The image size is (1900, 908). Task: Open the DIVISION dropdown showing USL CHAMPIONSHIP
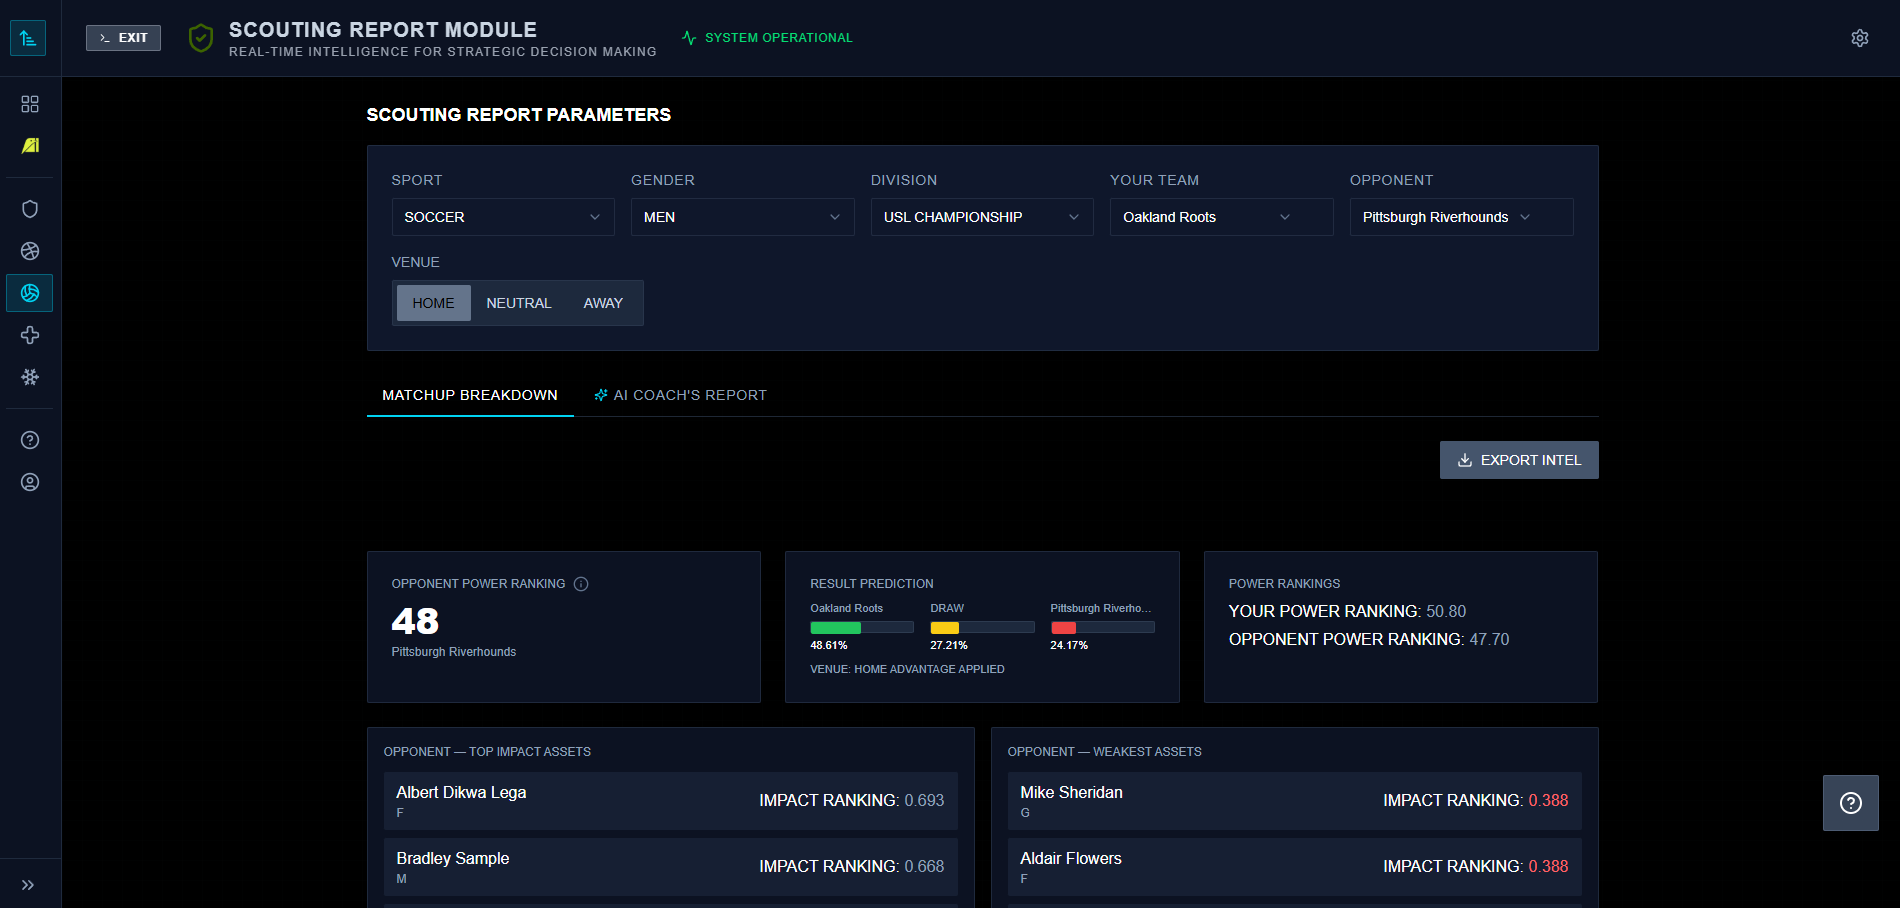coord(982,217)
